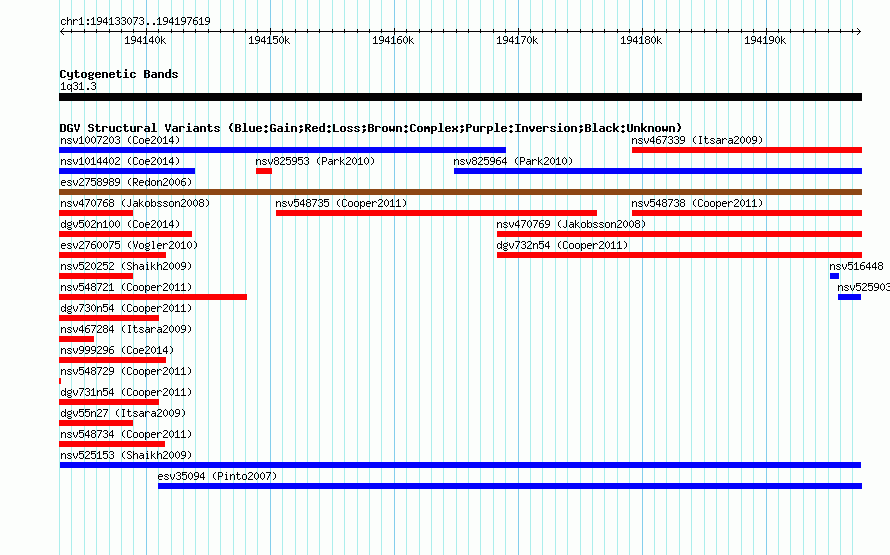Open variant nsv470768 (Jakobsson2008)
This screenshot has height=555, width=890.
pyautogui.click(x=135, y=203)
